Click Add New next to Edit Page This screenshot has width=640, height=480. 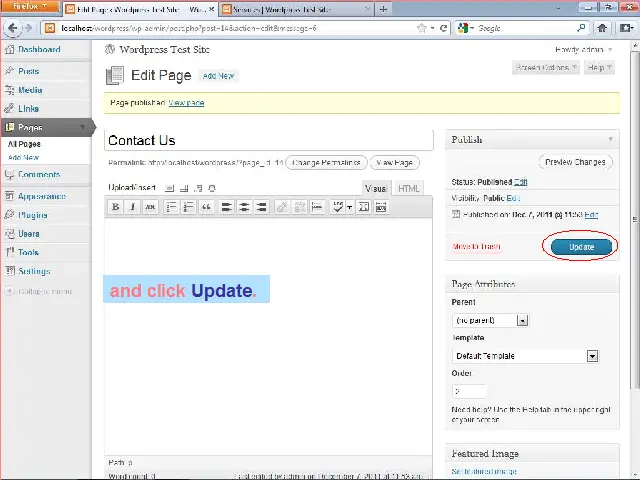point(218,76)
